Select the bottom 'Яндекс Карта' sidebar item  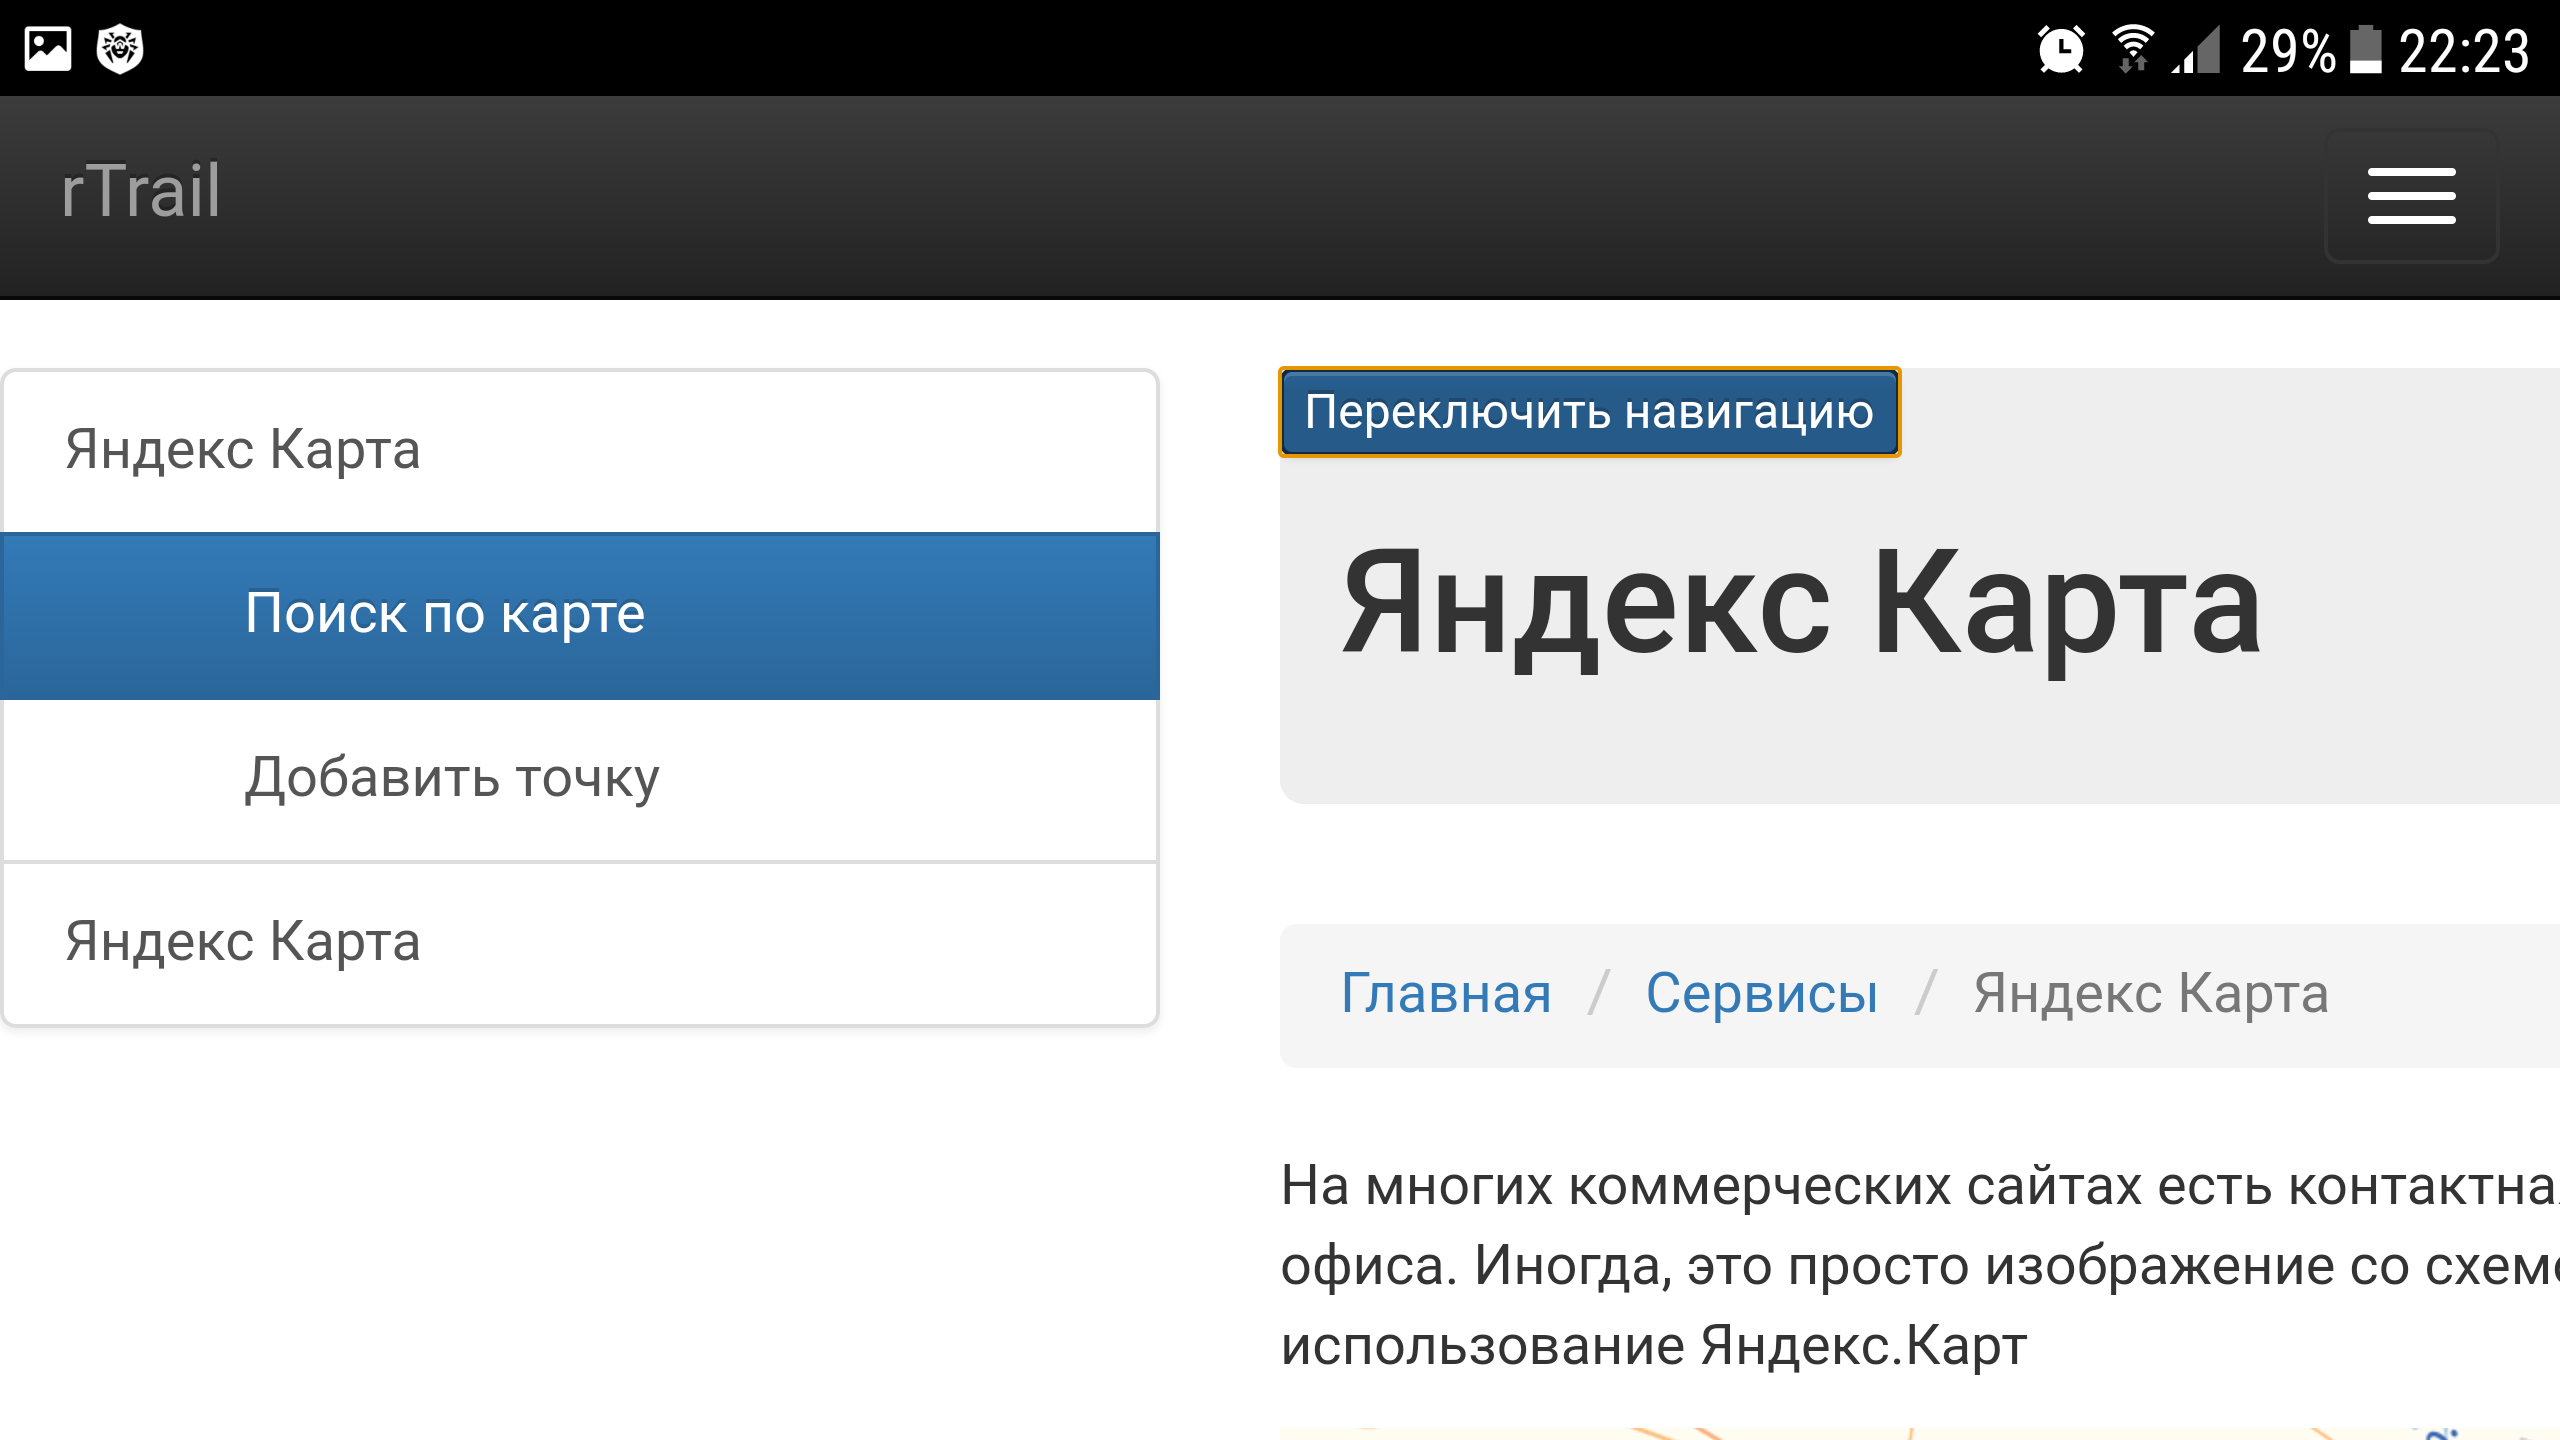pos(580,943)
